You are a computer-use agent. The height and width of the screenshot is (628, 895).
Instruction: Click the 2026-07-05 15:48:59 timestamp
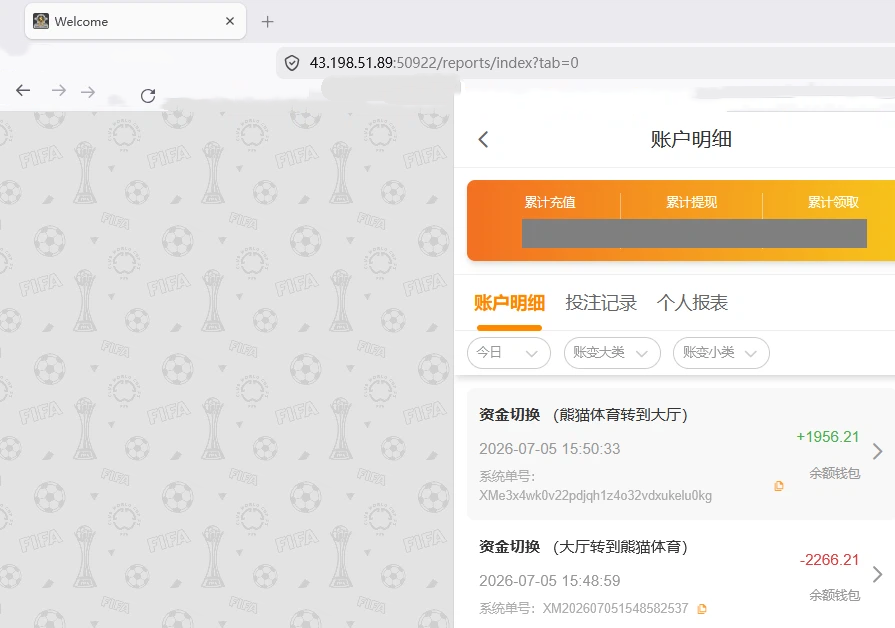click(550, 581)
